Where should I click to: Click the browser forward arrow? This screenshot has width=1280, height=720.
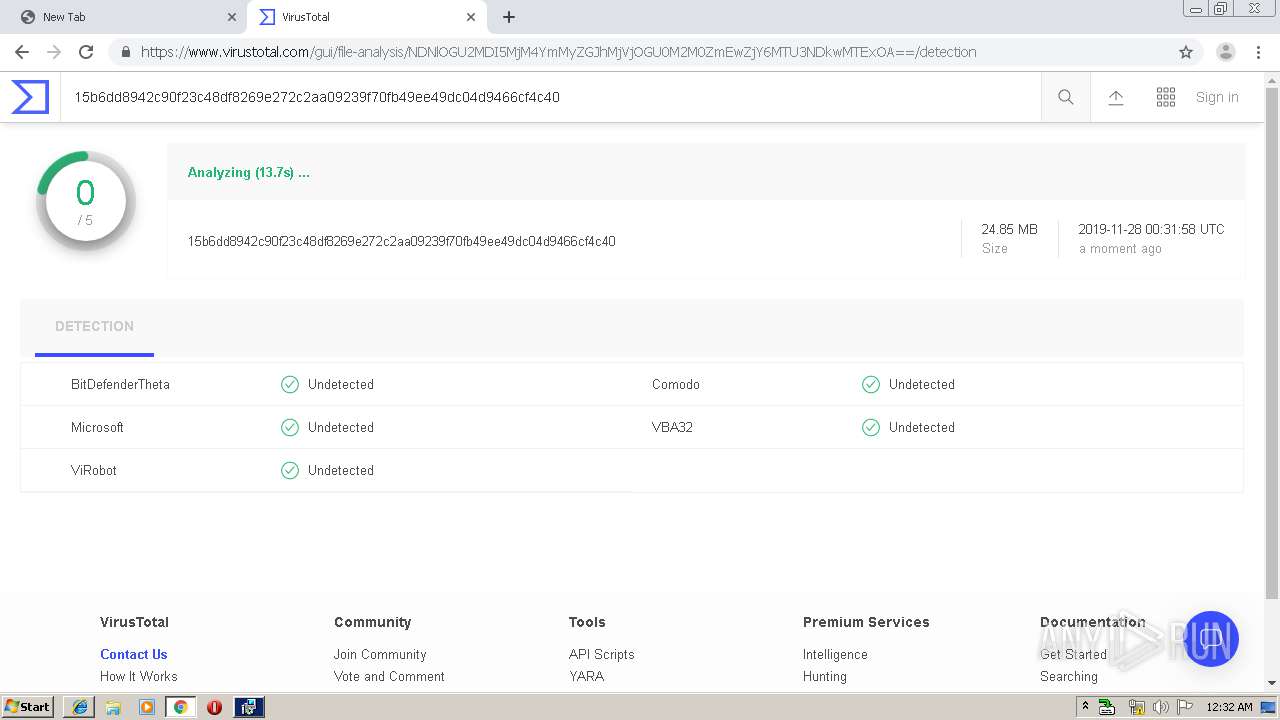54,52
